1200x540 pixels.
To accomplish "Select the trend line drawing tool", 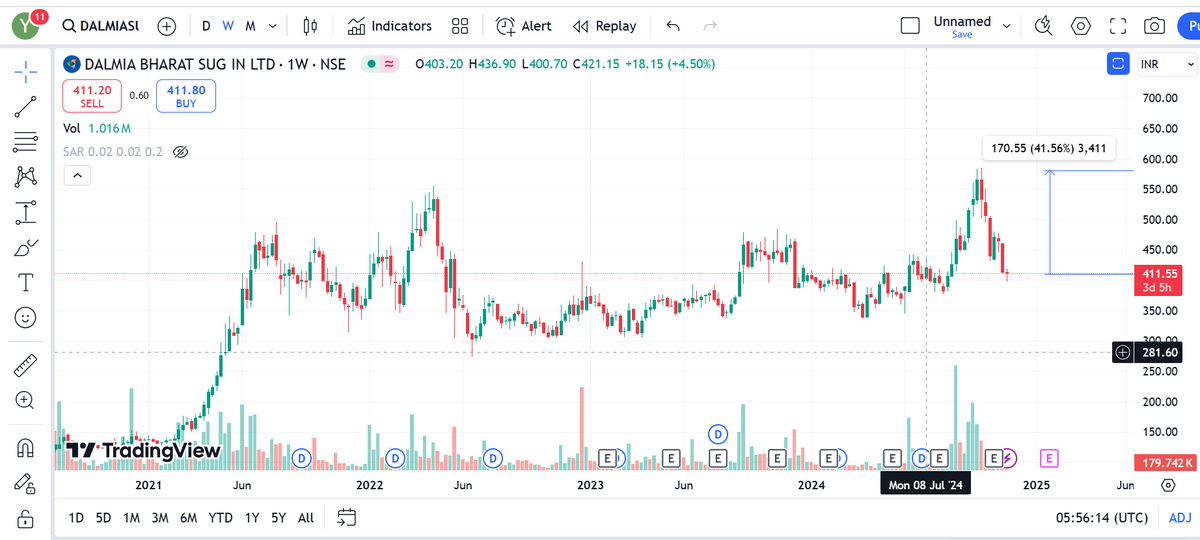I will (x=25, y=105).
